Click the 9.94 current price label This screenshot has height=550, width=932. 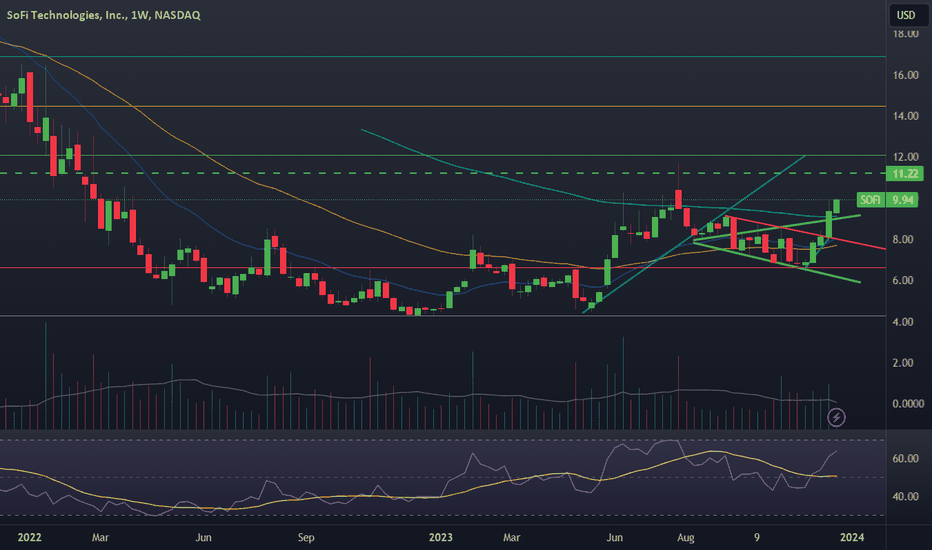[x=902, y=200]
